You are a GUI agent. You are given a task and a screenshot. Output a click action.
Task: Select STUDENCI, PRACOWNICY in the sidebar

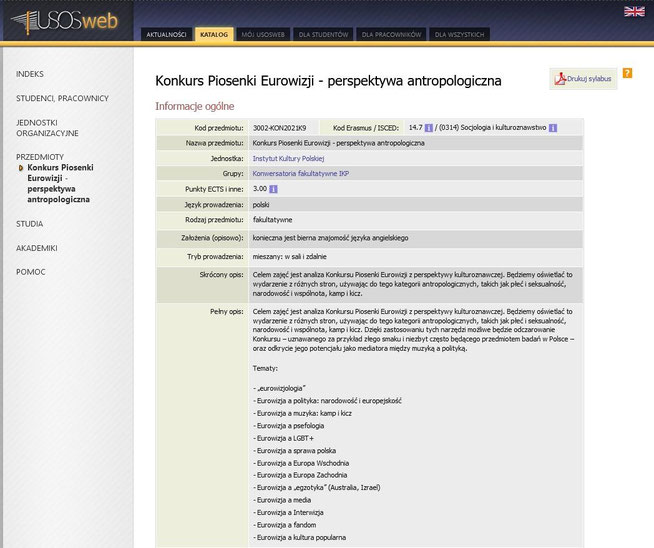click(62, 98)
